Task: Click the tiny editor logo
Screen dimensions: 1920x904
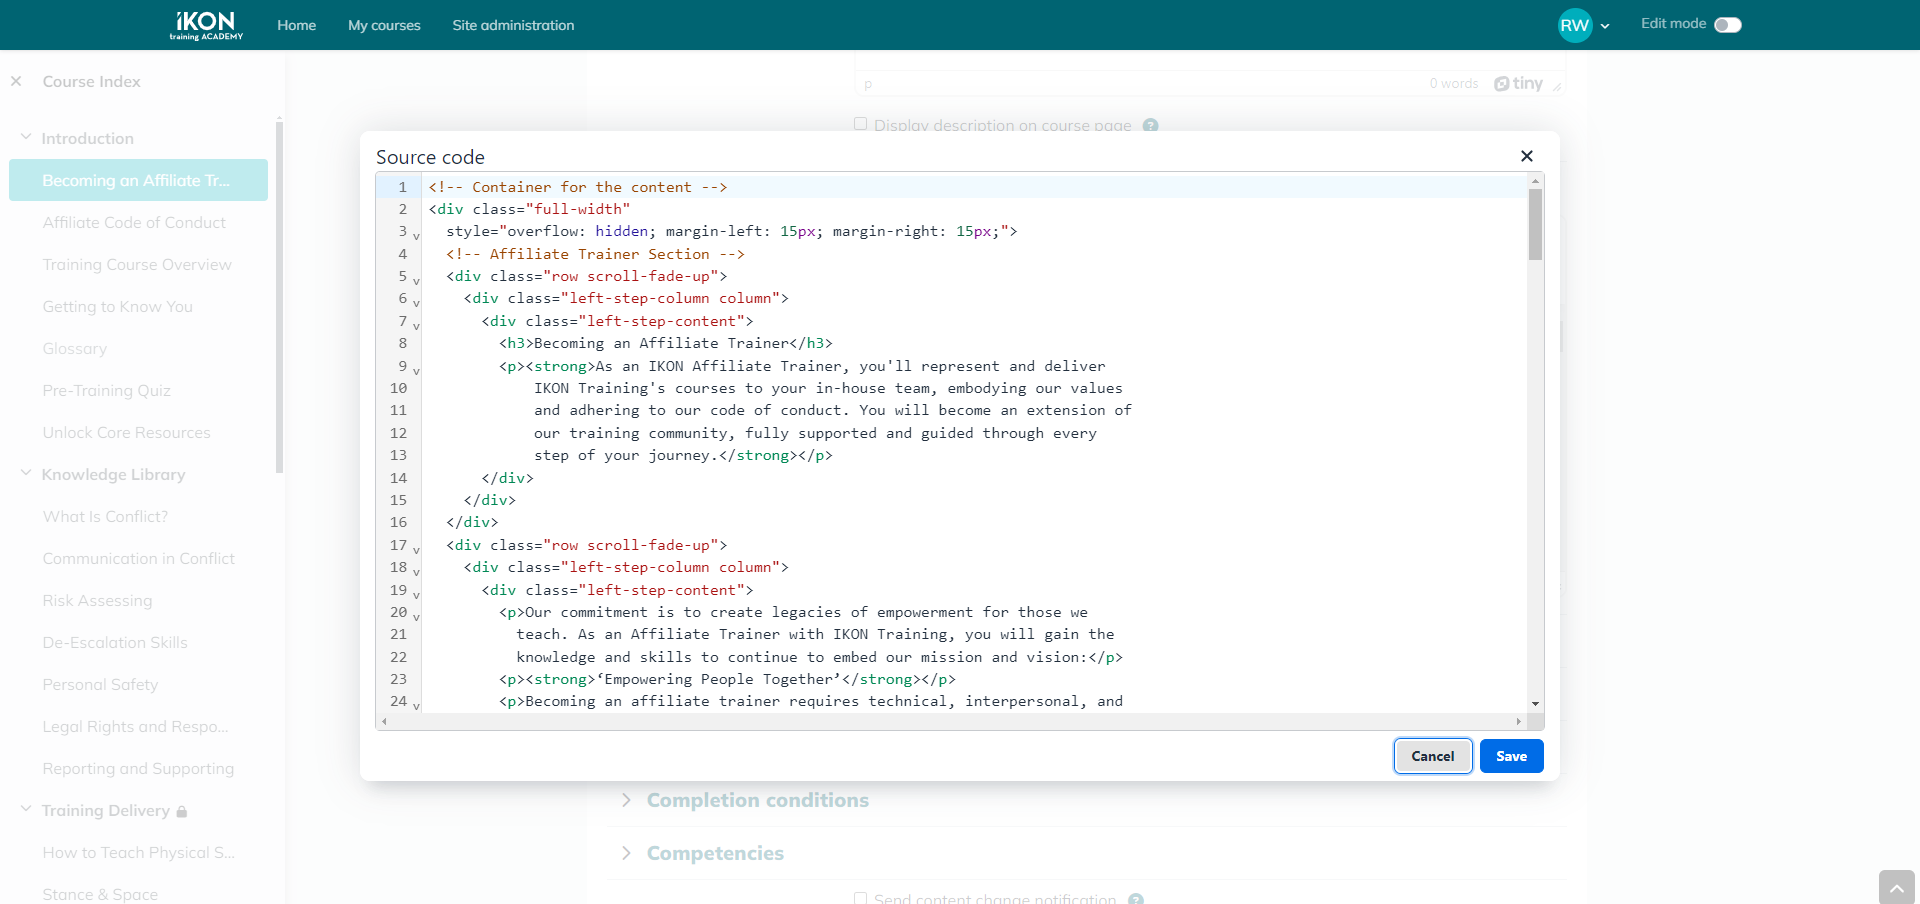Action: point(1521,84)
